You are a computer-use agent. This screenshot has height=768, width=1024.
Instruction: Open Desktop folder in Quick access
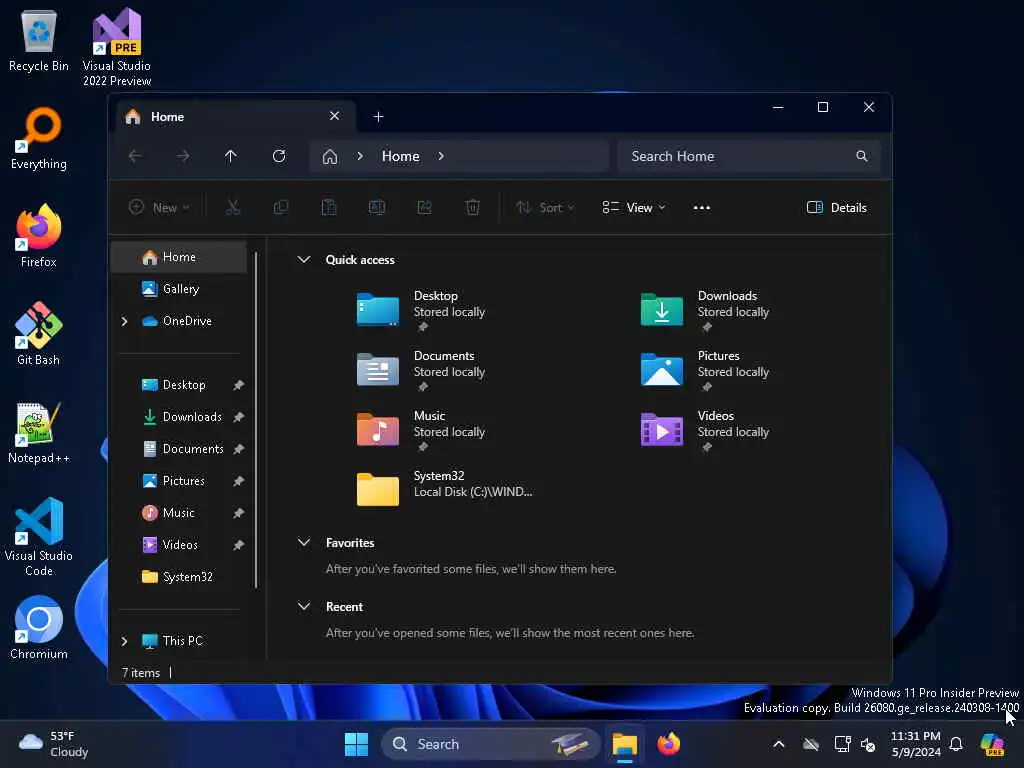pyautogui.click(x=422, y=310)
